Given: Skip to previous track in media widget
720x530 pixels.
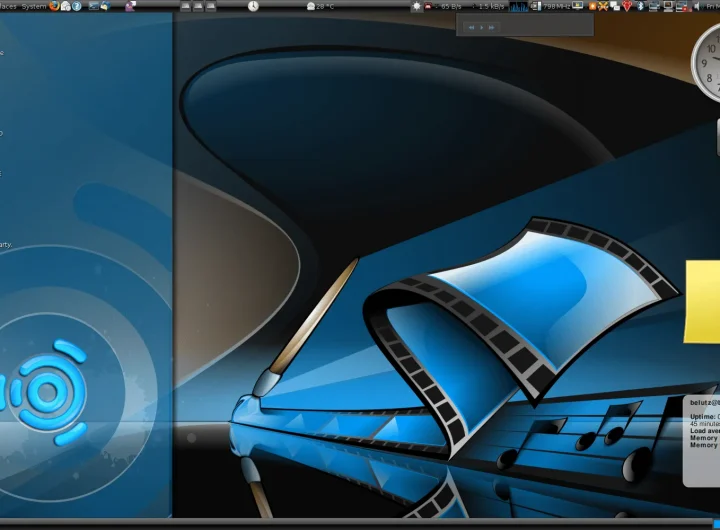Looking at the screenshot, I should [x=471, y=28].
